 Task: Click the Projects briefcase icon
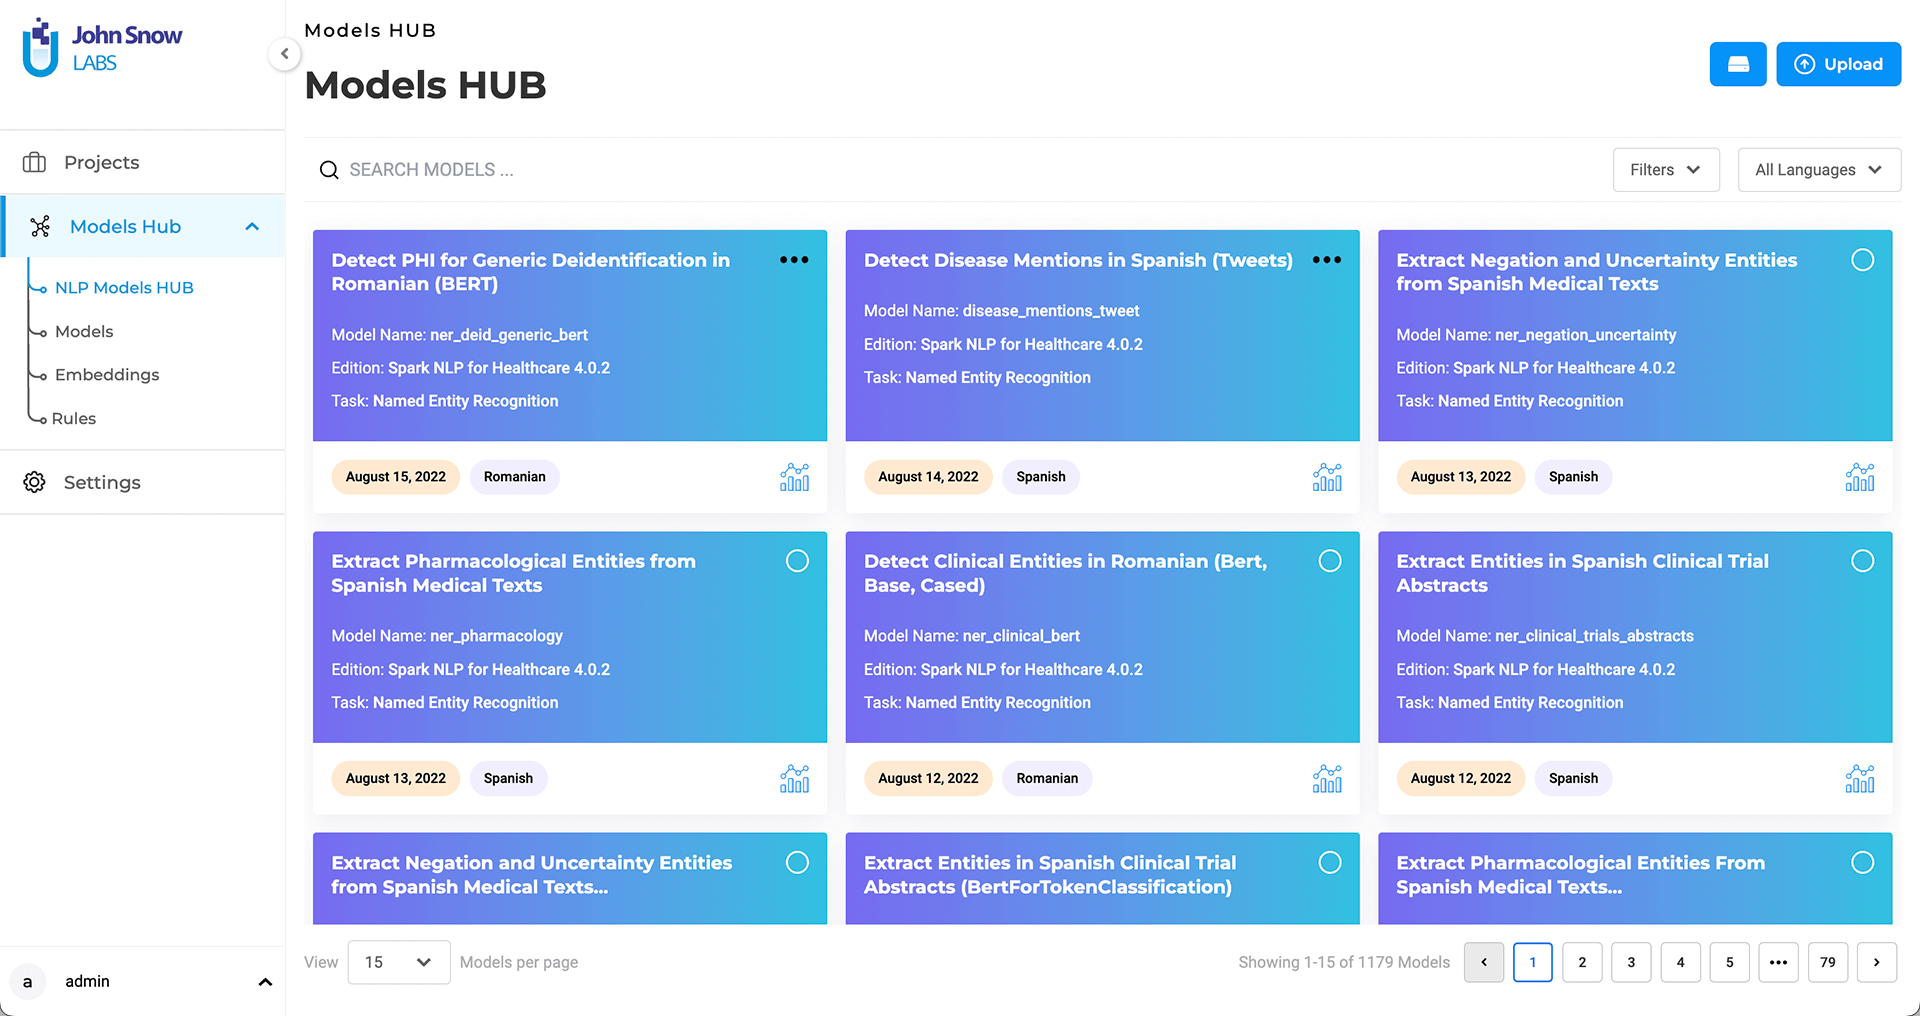[35, 162]
